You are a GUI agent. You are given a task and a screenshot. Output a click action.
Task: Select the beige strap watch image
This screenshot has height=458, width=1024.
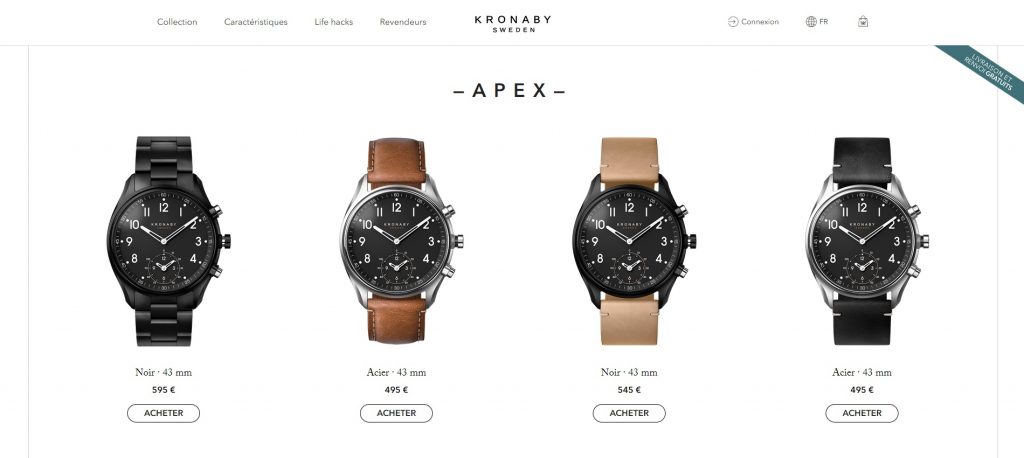[x=634, y=241]
